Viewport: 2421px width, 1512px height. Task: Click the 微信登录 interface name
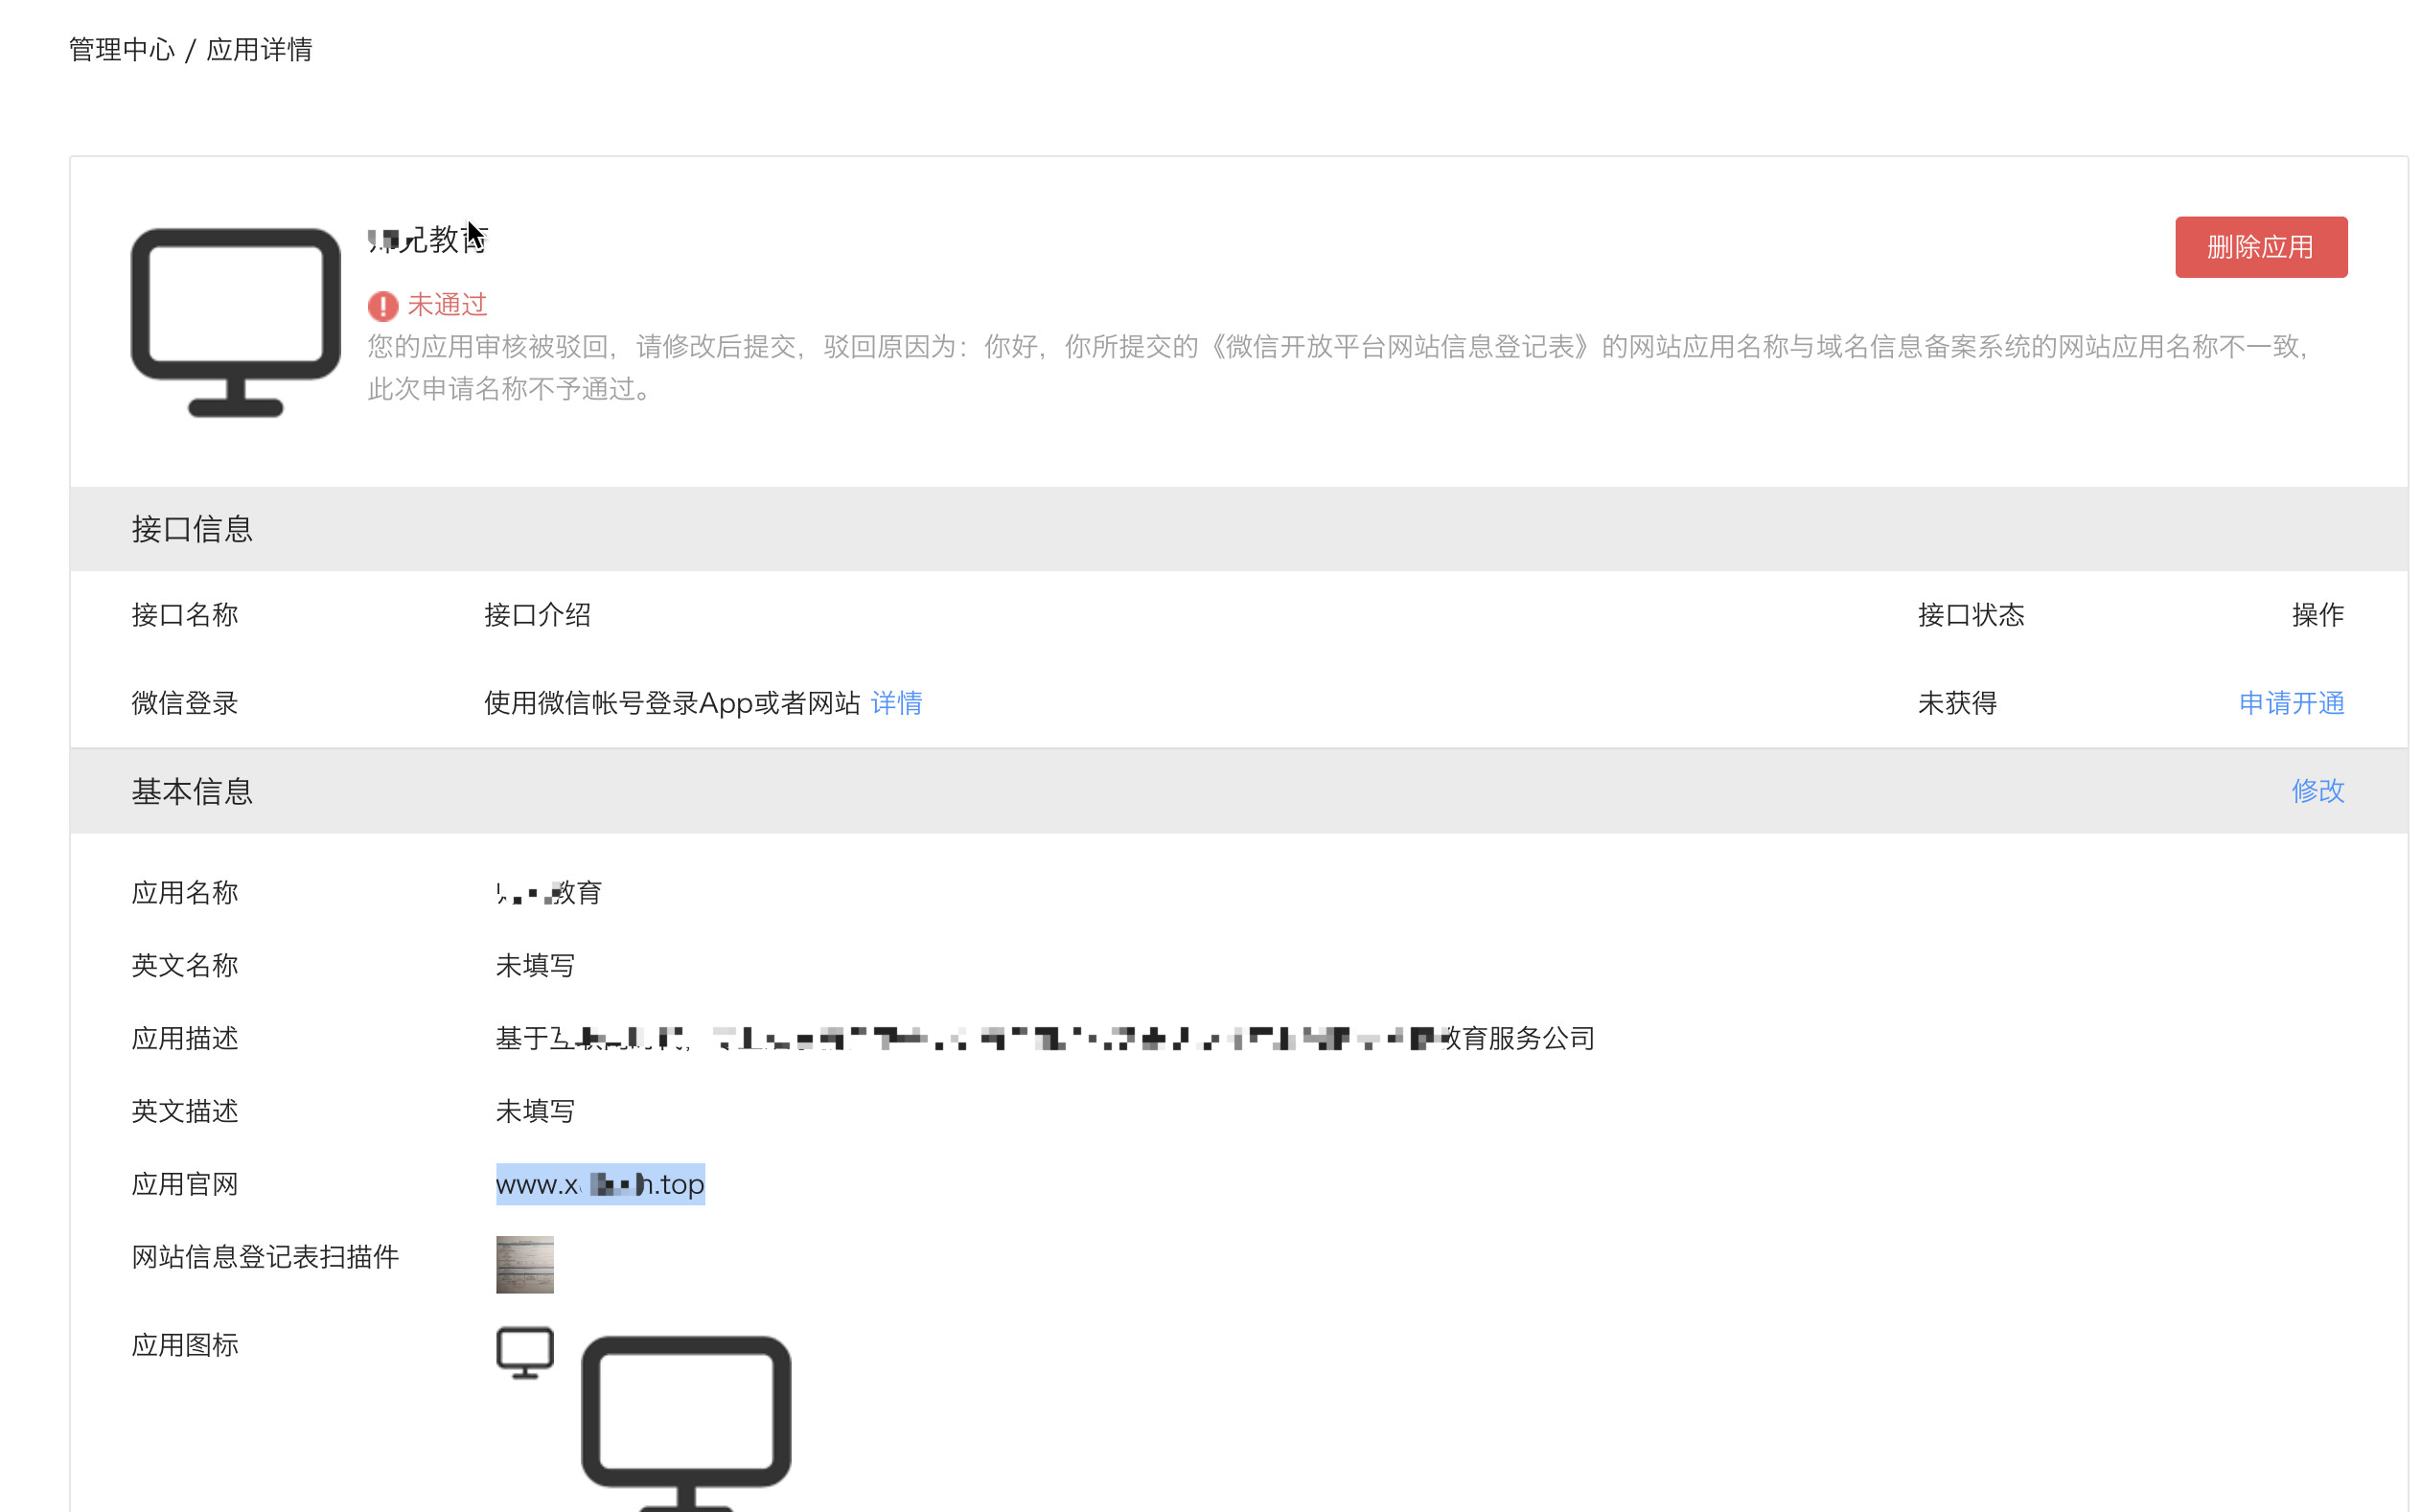click(185, 703)
